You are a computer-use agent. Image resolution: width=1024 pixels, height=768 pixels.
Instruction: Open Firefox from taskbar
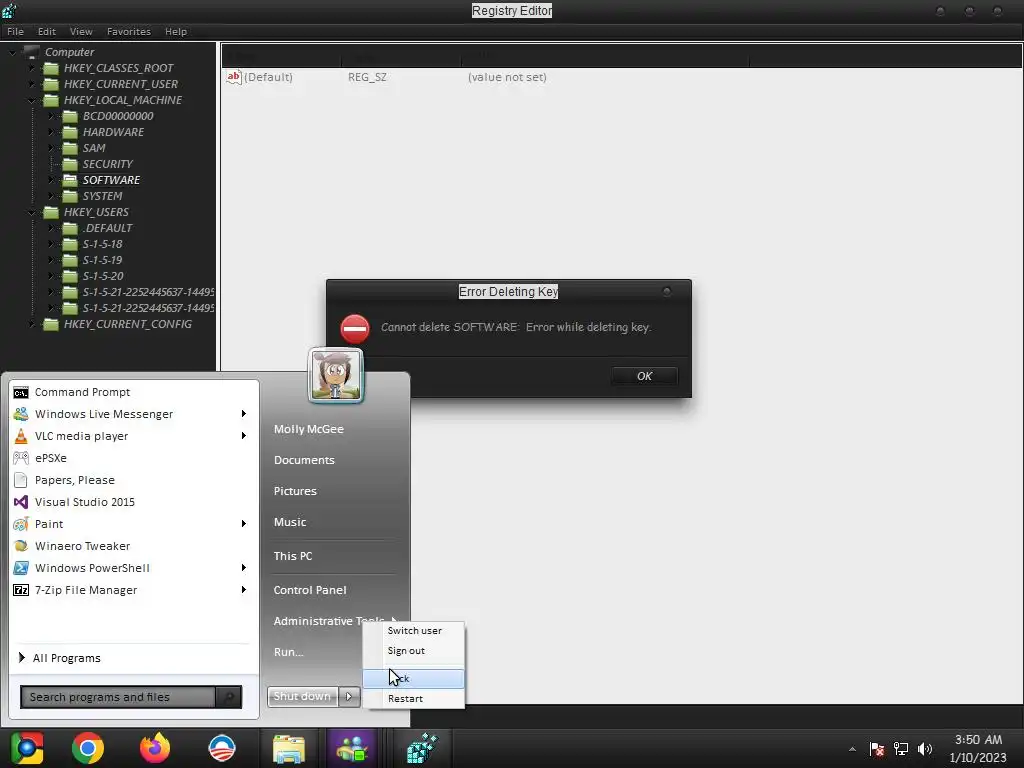point(155,748)
